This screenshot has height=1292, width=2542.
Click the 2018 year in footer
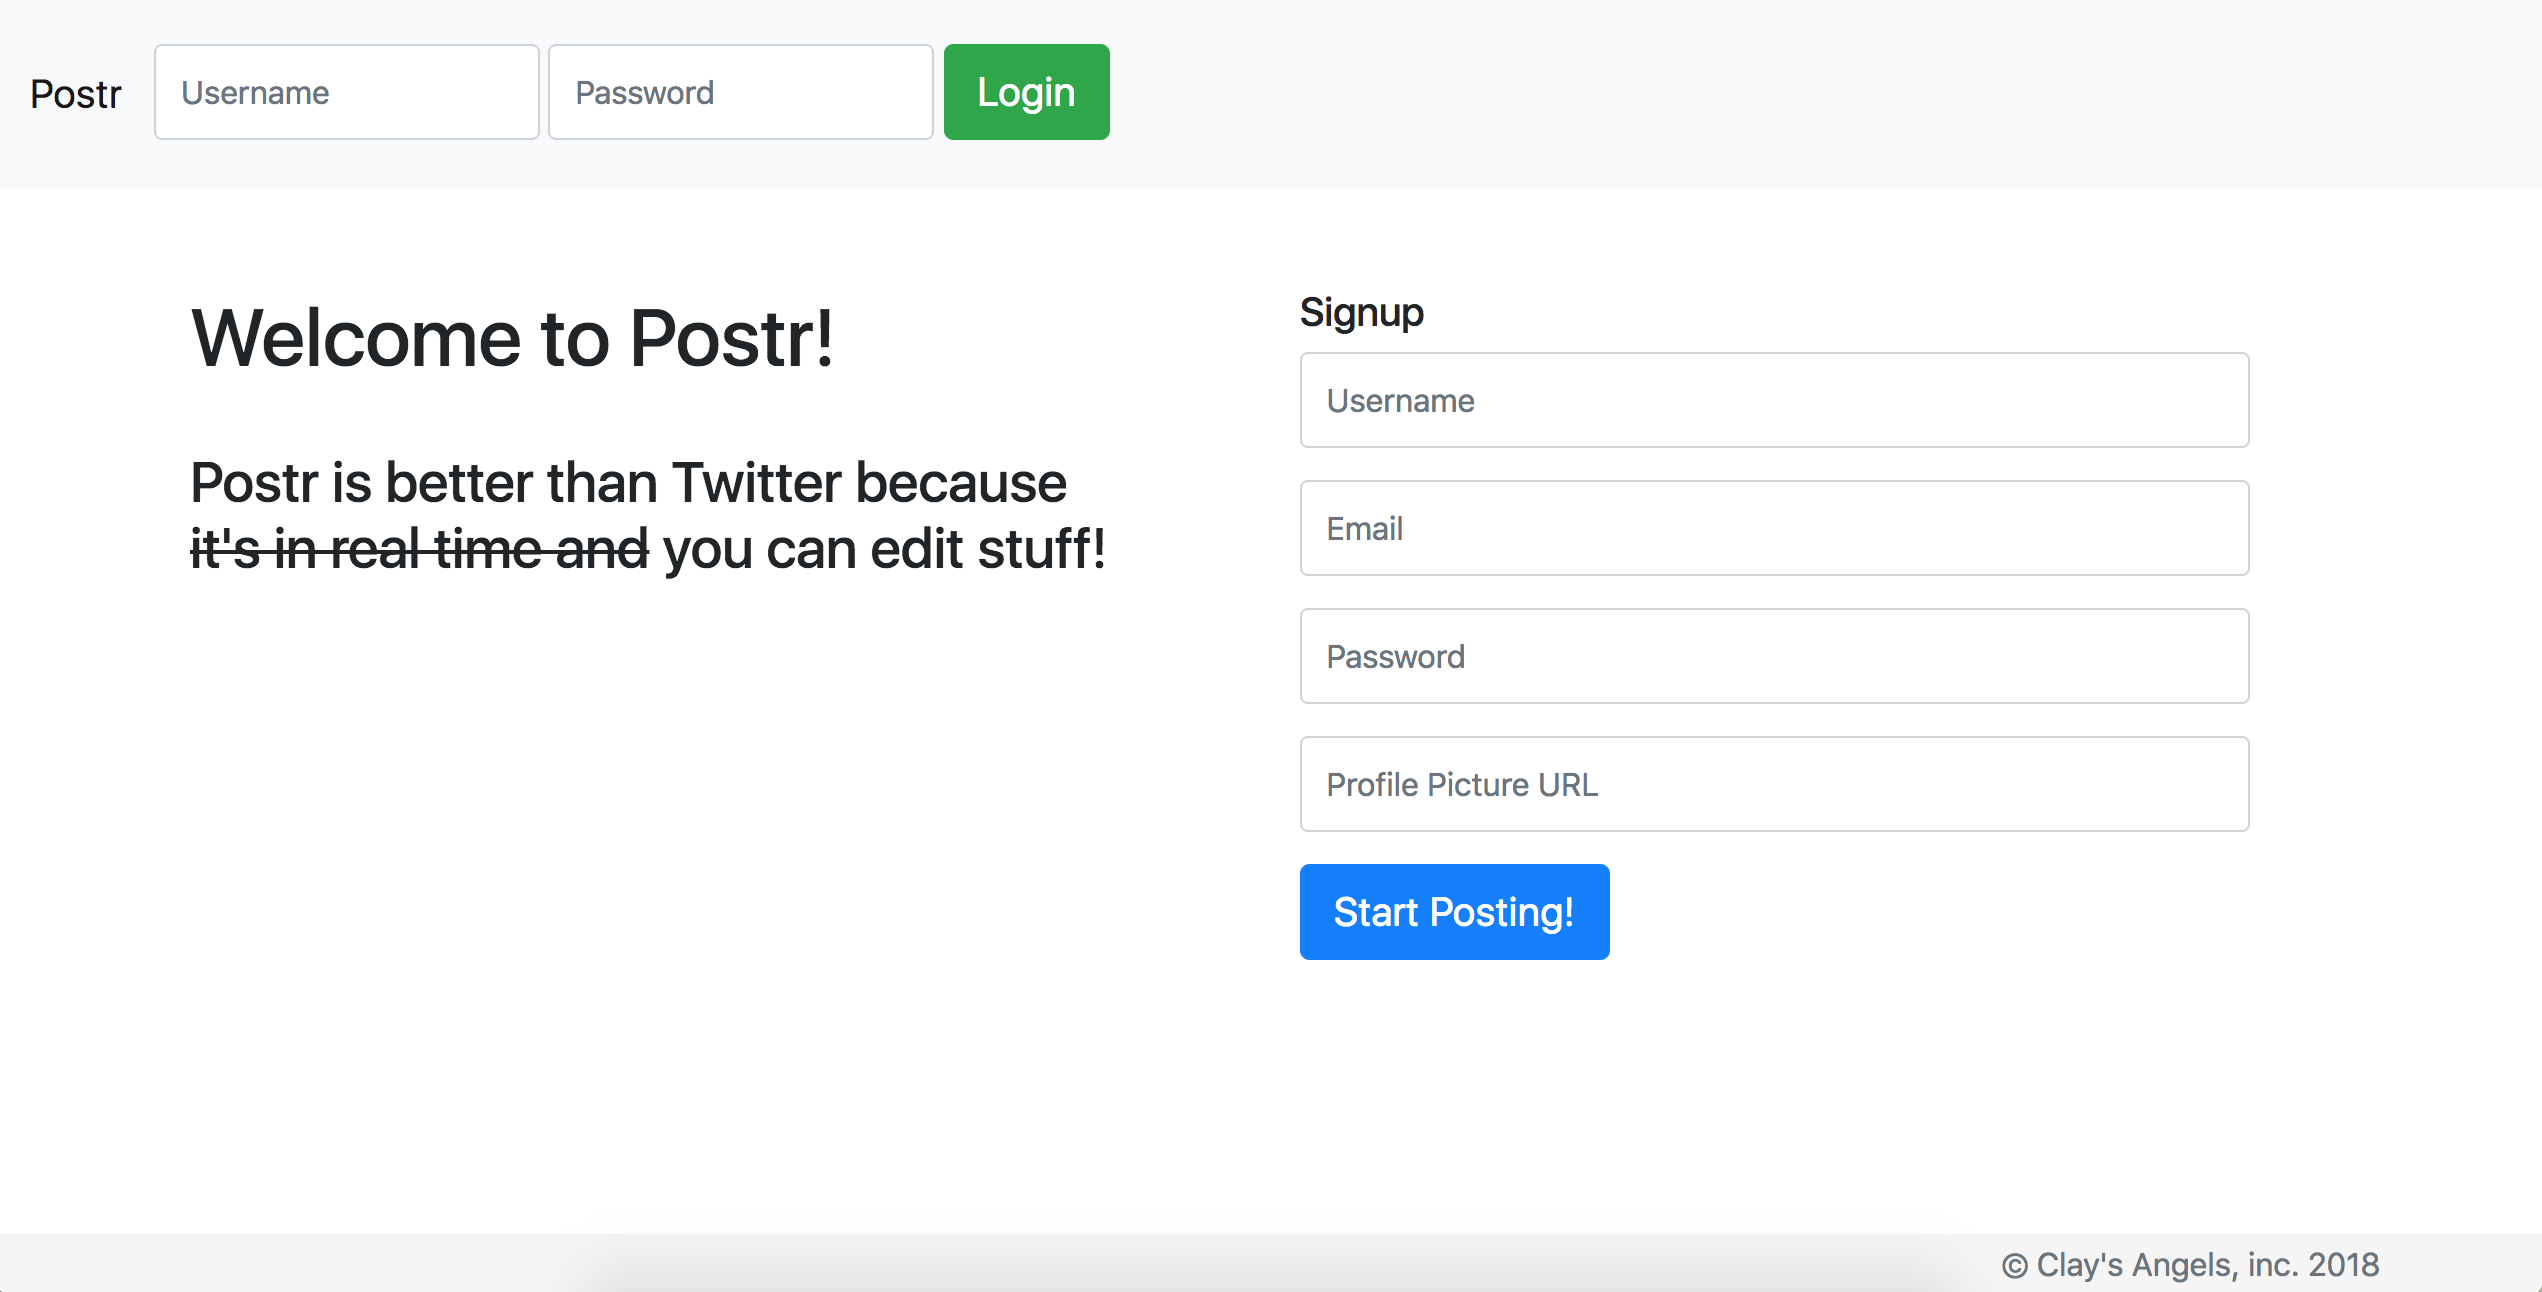point(2343,1265)
